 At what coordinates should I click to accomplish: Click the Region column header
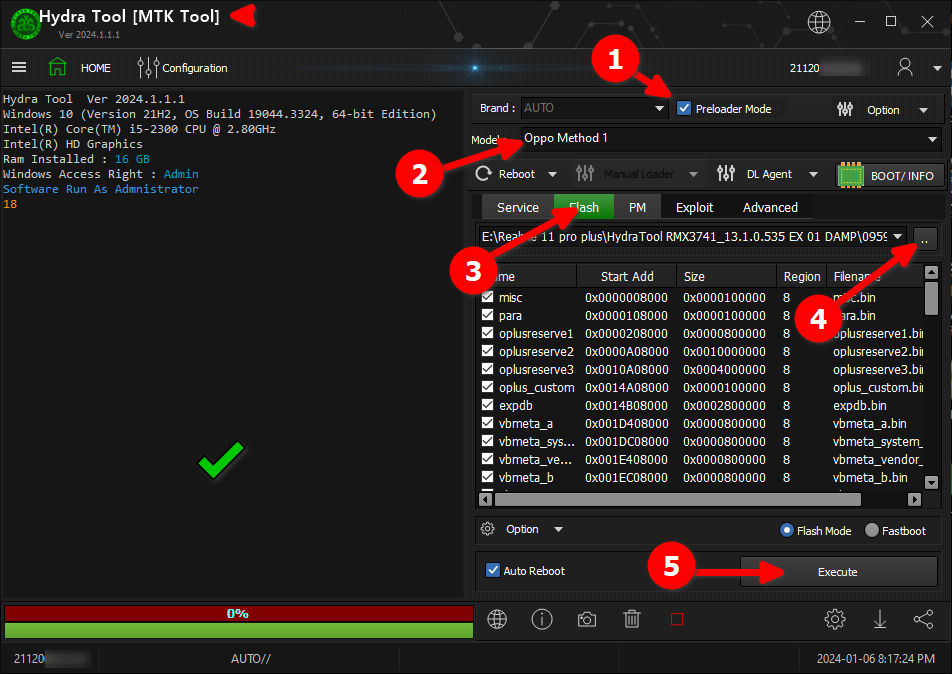pos(801,276)
